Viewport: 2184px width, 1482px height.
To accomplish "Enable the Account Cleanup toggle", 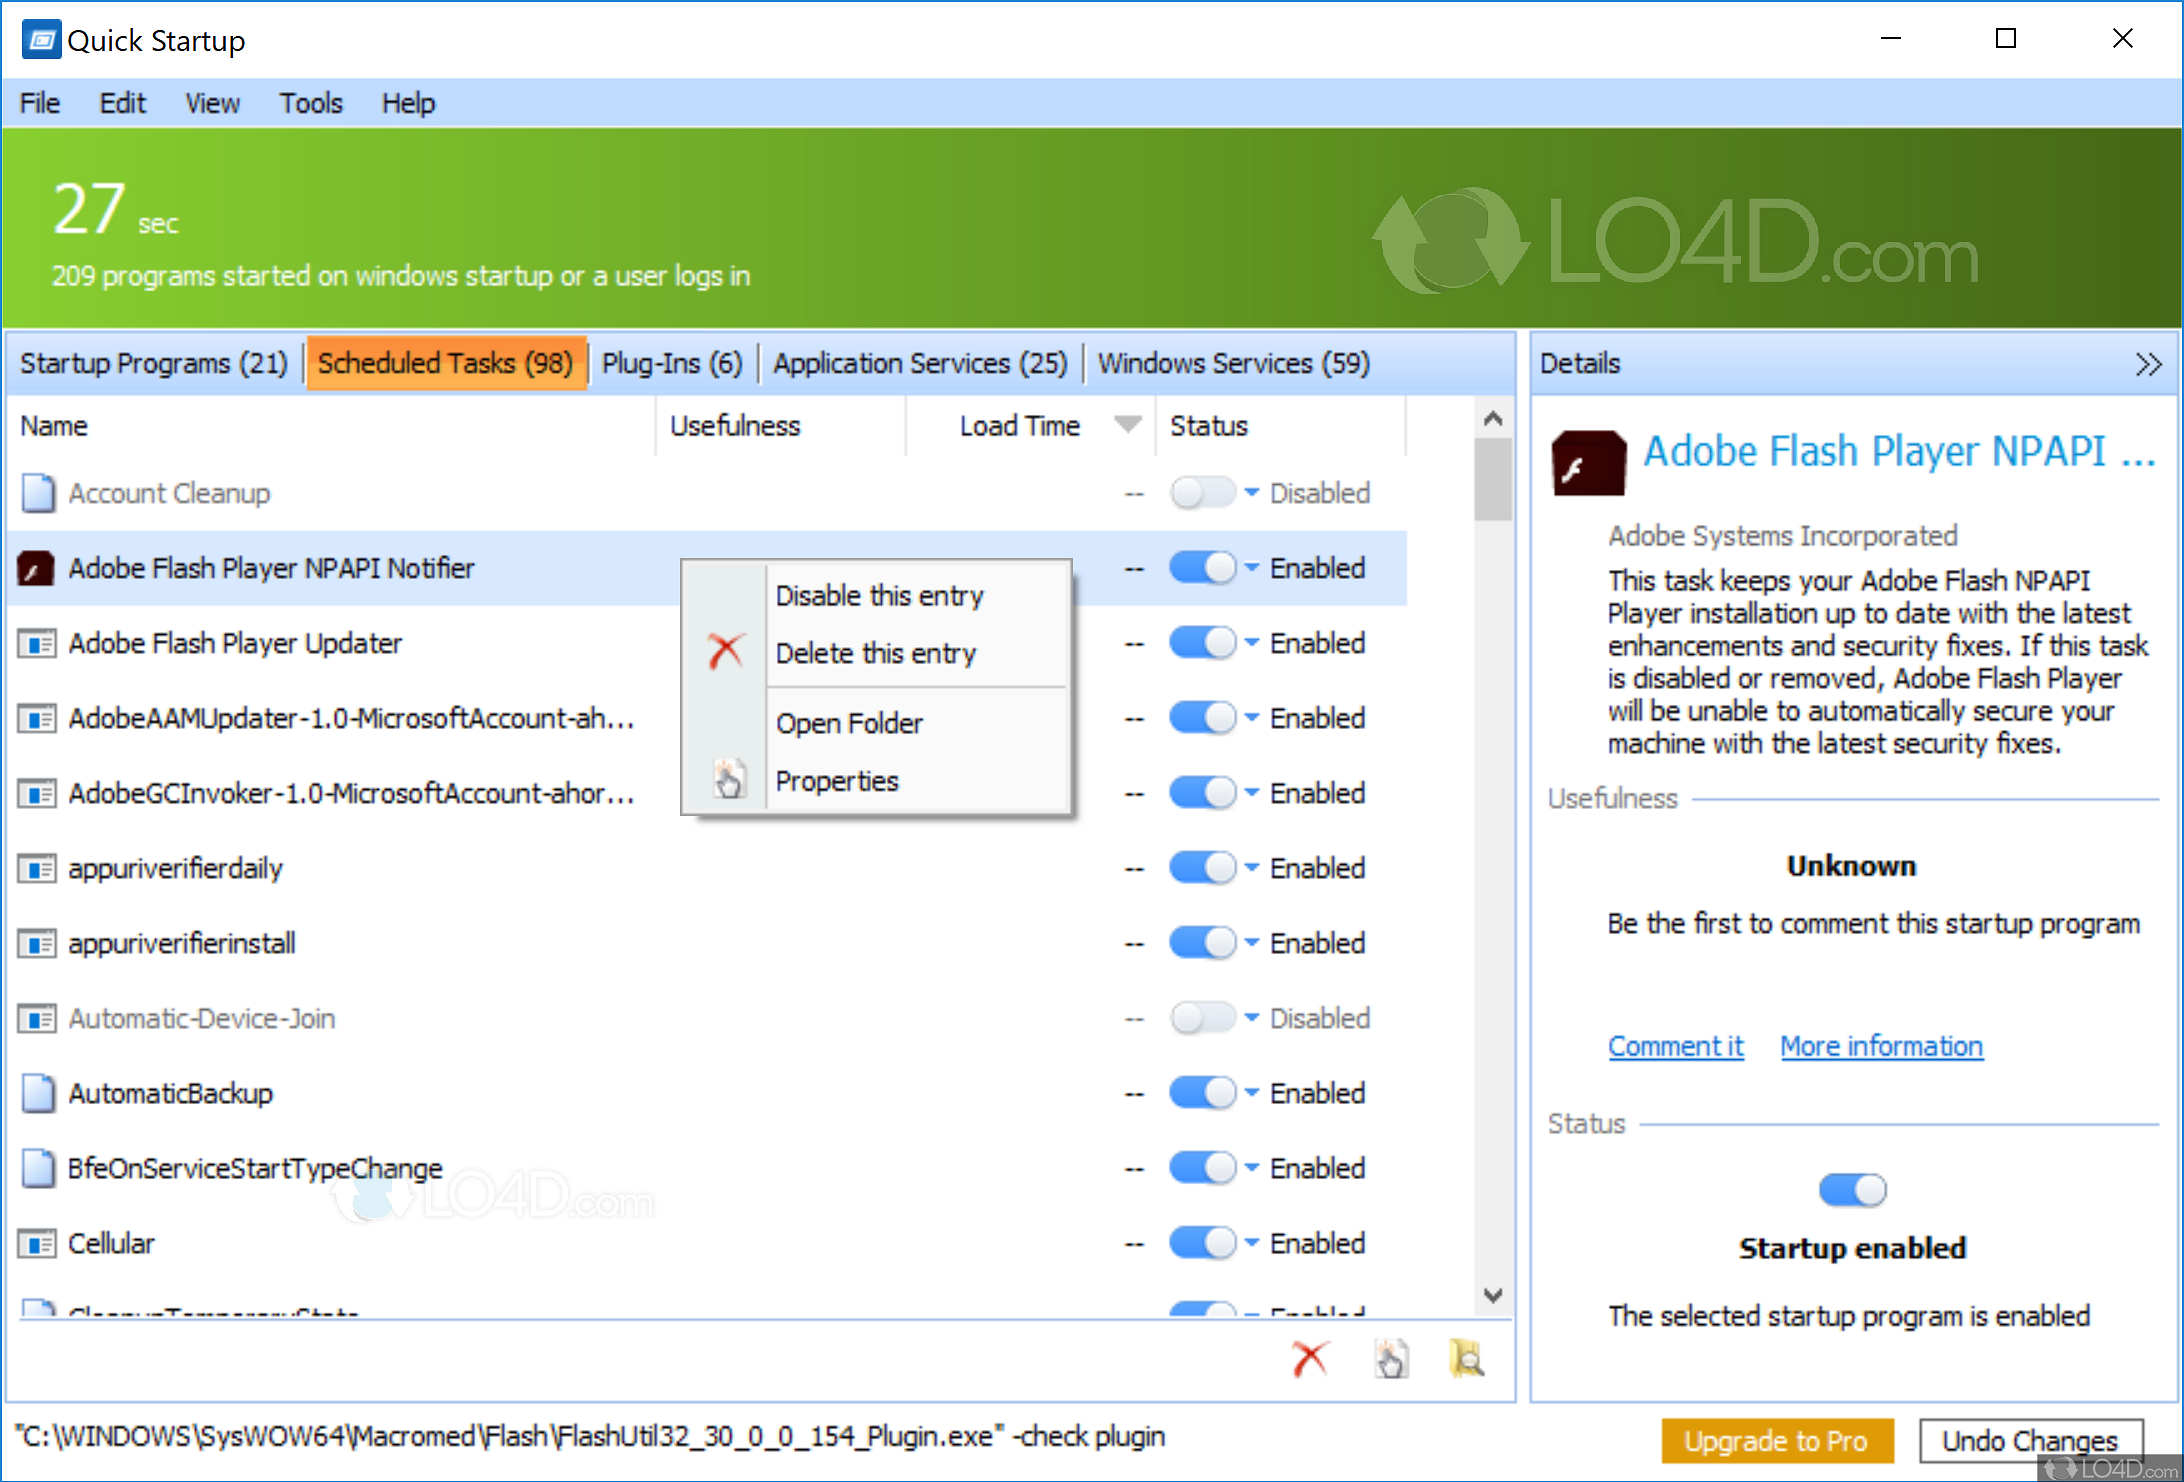I will tap(1203, 492).
